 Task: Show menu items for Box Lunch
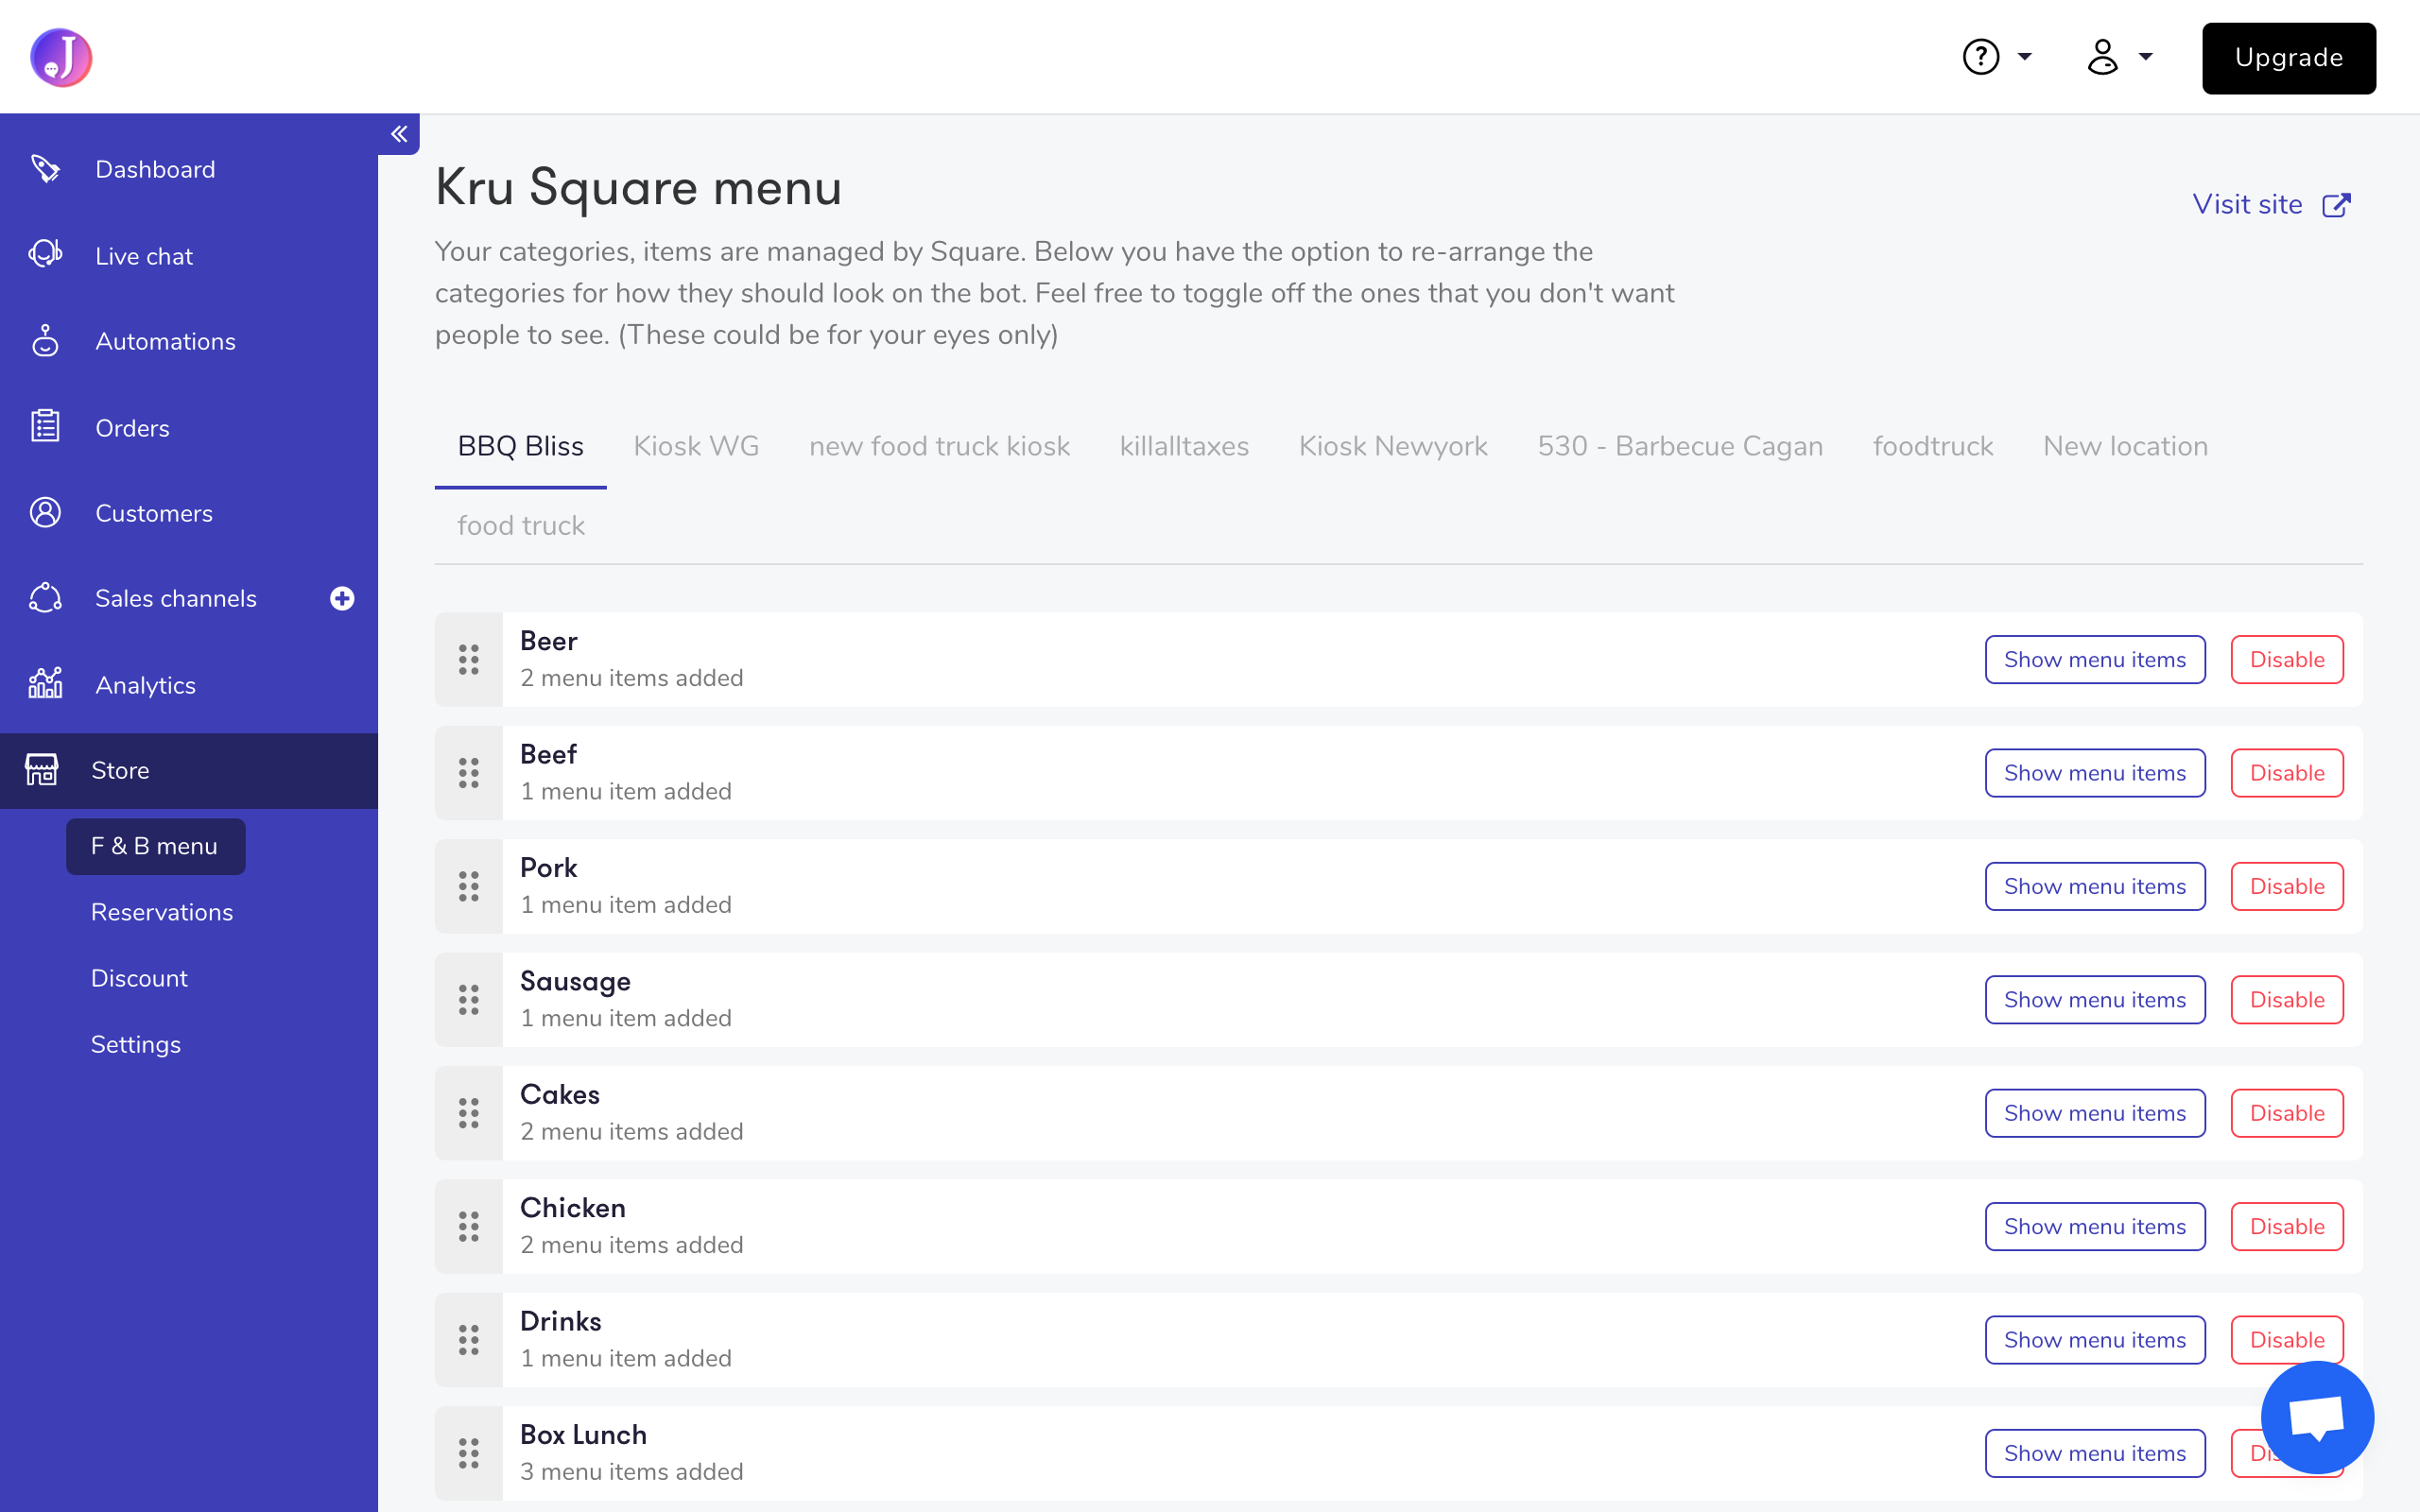coord(2095,1454)
